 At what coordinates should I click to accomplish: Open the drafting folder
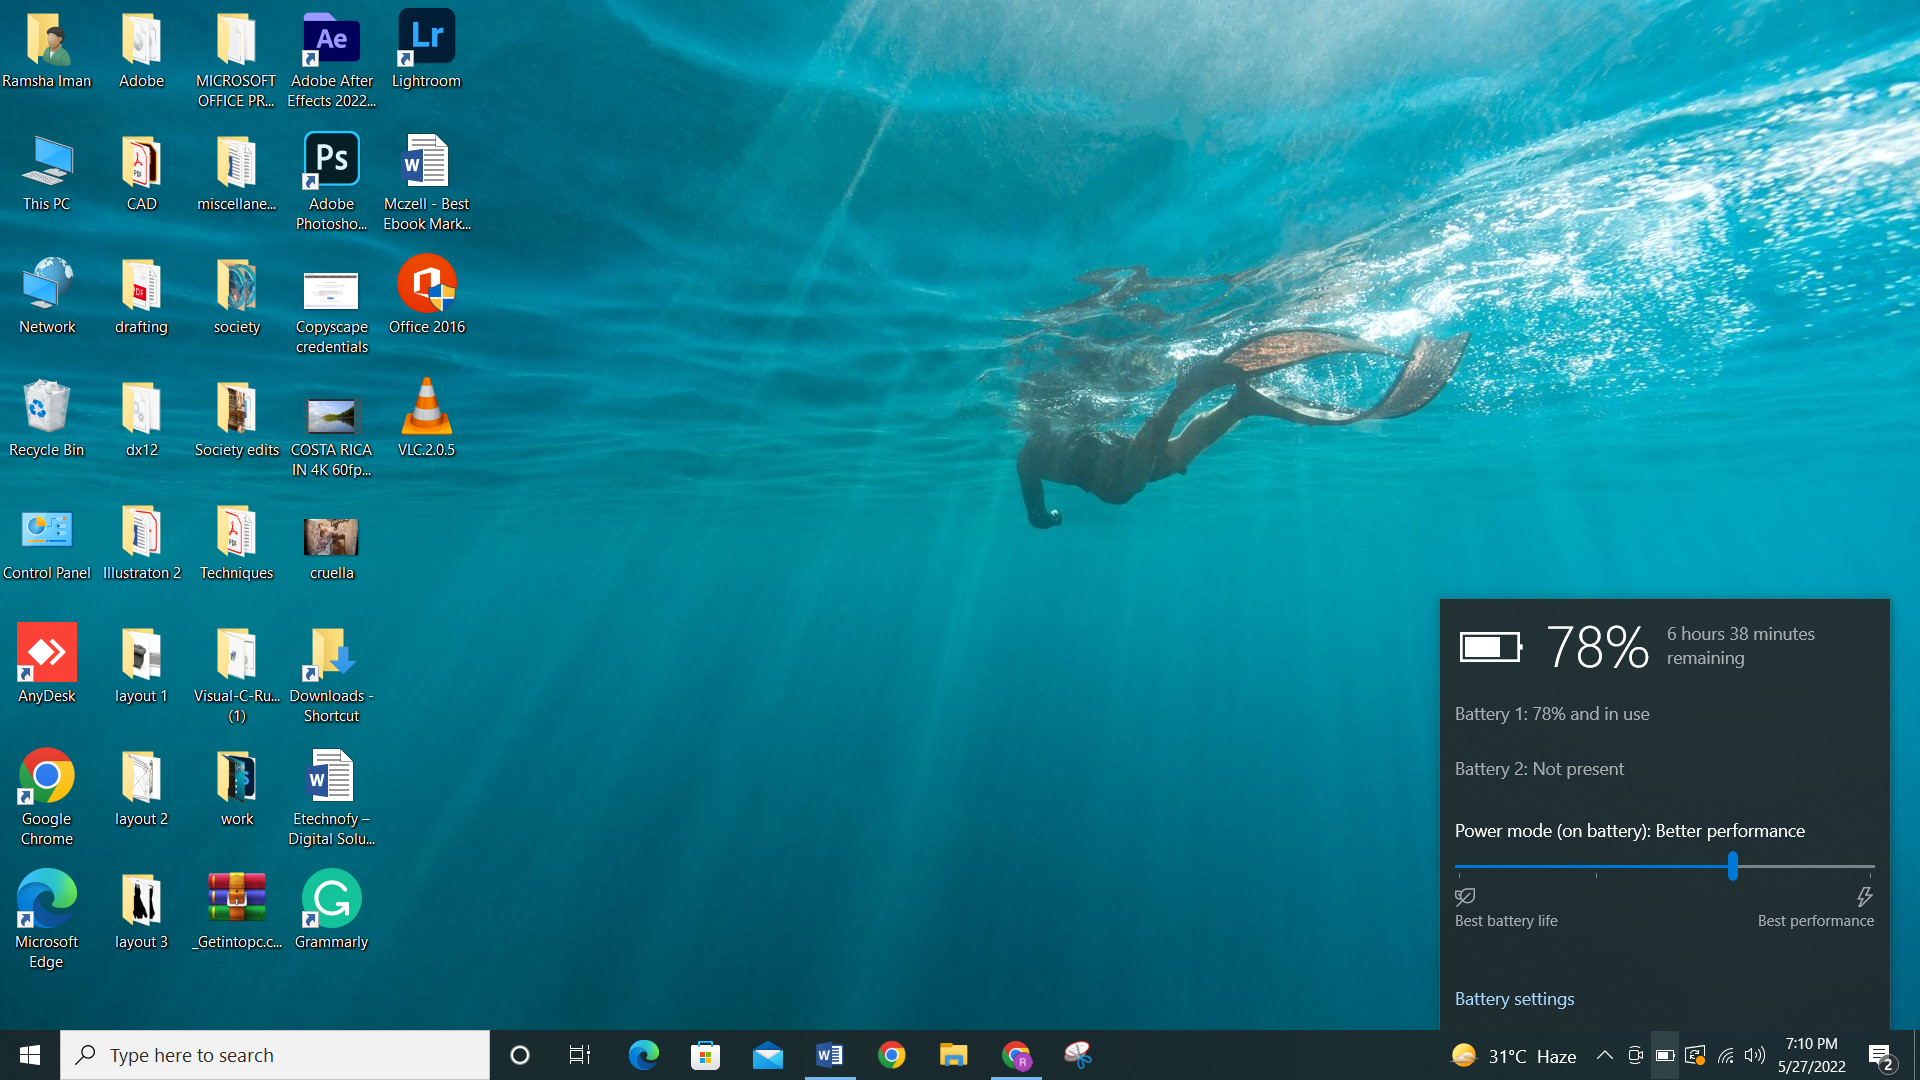(141, 296)
